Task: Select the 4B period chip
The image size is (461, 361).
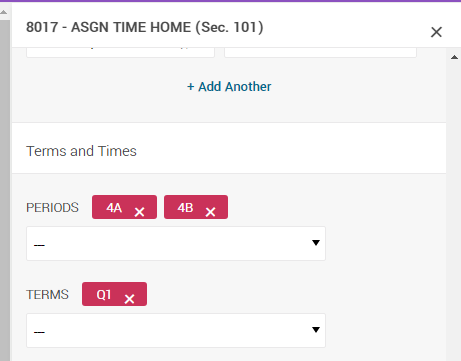Action: pyautogui.click(x=196, y=207)
